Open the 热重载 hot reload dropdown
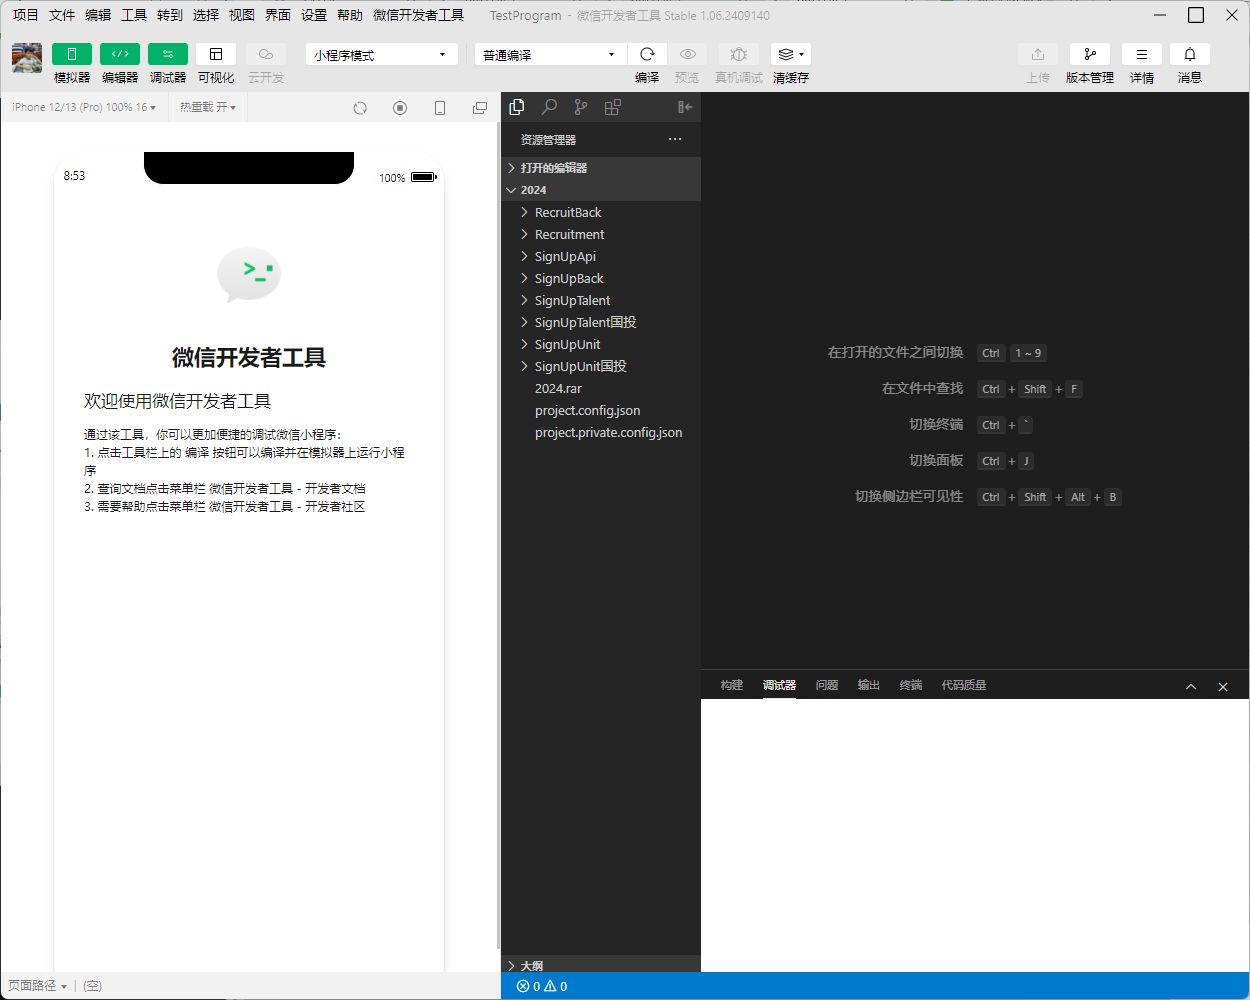The width and height of the screenshot is (1250, 1000). click(x=208, y=107)
